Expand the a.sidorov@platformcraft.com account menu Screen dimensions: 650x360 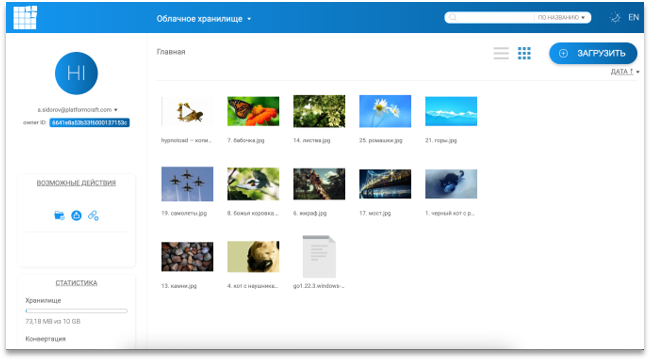point(78,110)
